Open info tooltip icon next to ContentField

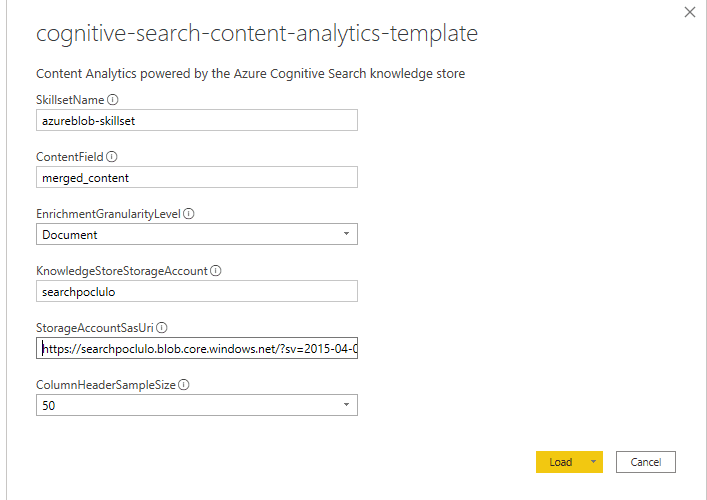112,156
